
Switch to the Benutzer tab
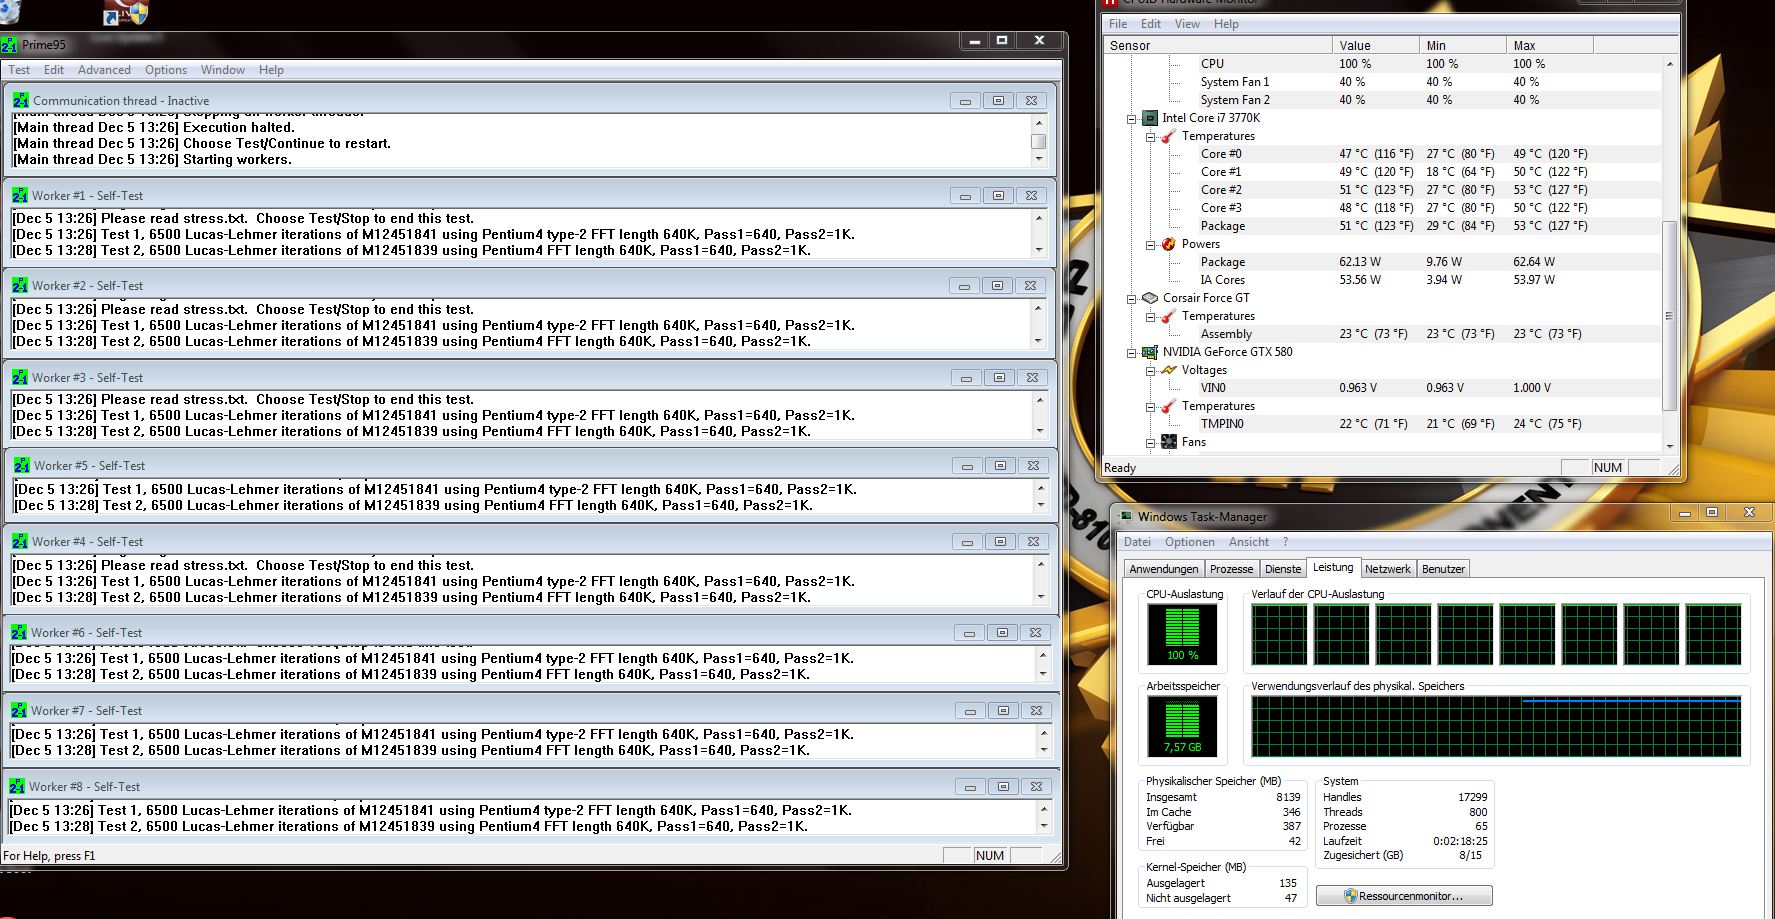1443,569
